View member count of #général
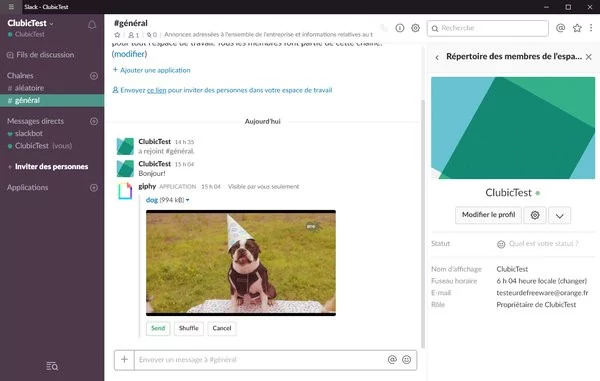Image resolution: width=600 pixels, height=381 pixels. point(134,35)
